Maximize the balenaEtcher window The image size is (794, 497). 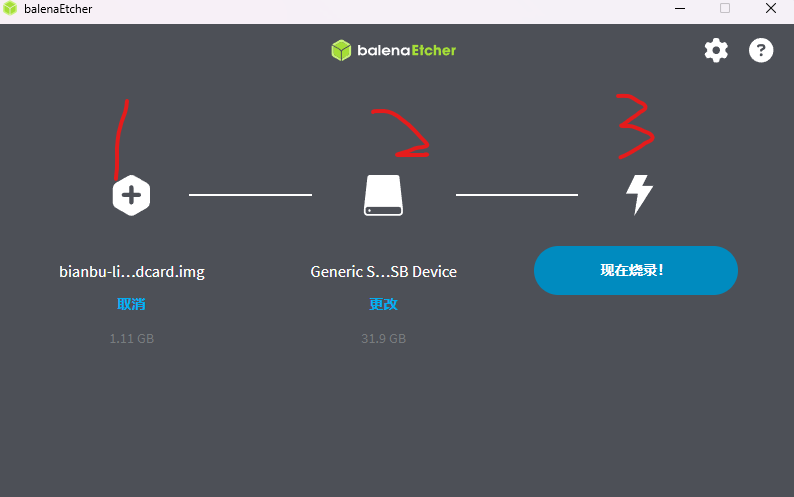(x=725, y=9)
